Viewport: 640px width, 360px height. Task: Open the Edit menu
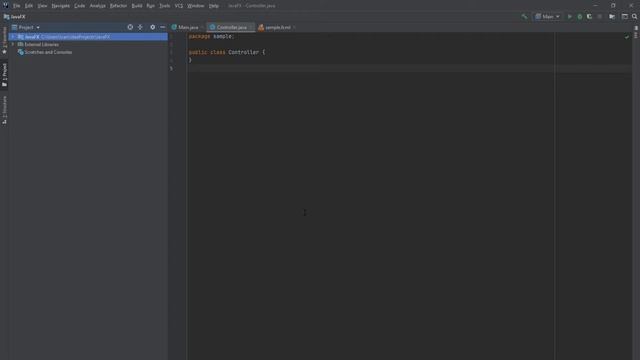pos(29,6)
